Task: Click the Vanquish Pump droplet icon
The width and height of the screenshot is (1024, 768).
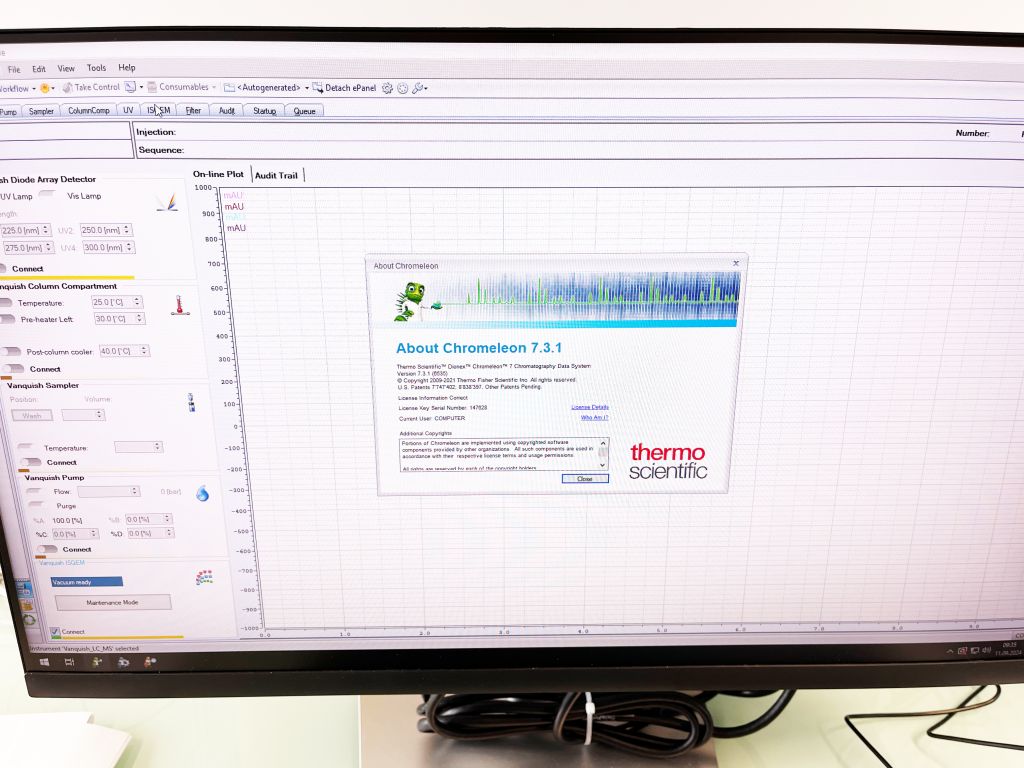Action: point(201,492)
